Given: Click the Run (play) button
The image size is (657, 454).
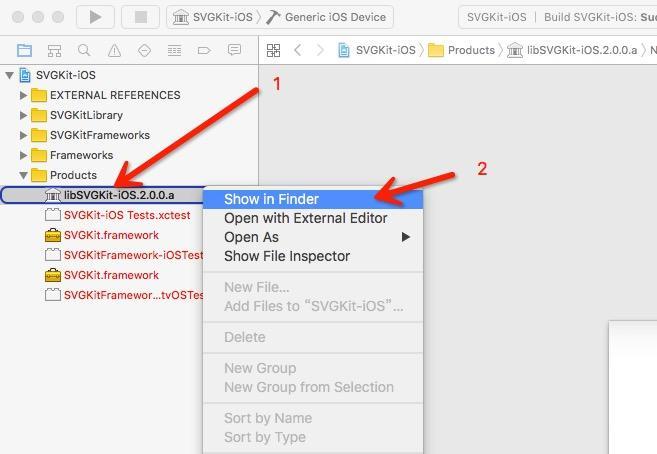Looking at the screenshot, I should (95, 17).
